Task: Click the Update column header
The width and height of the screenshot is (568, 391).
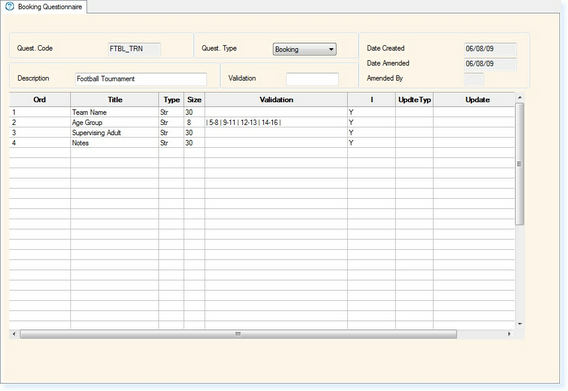Action: (x=474, y=100)
